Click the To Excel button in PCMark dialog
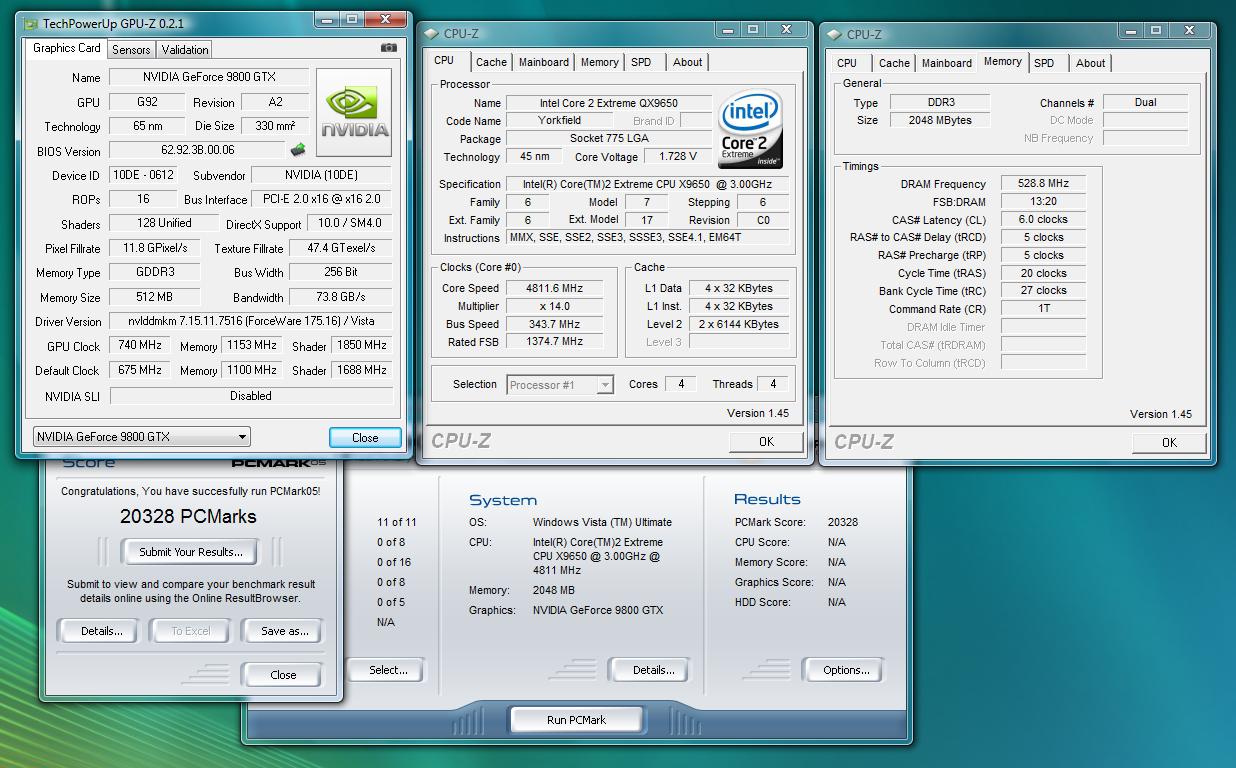Image resolution: width=1236 pixels, height=768 pixels. click(190, 631)
